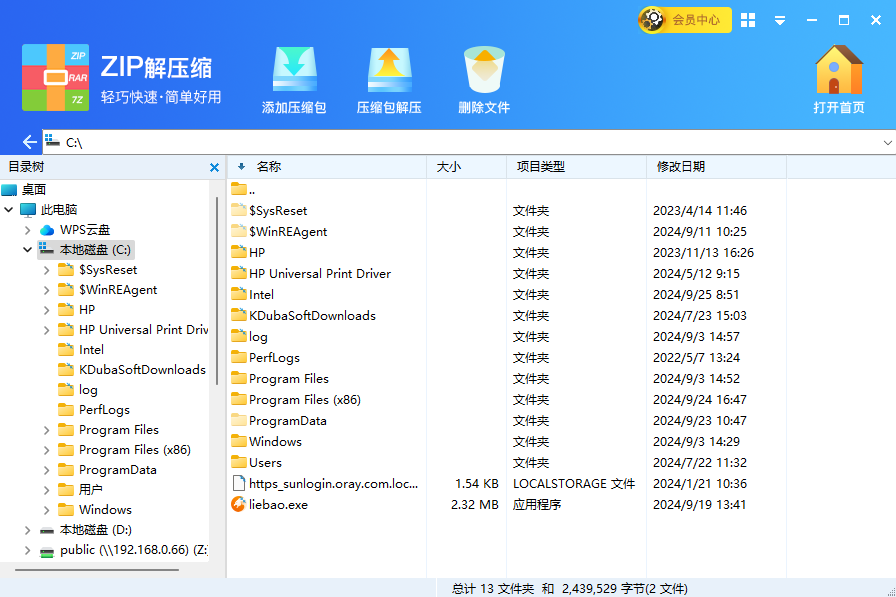This screenshot has width=896, height=597.
Task: Select the liebao.exe file icon
Action: tap(238, 505)
